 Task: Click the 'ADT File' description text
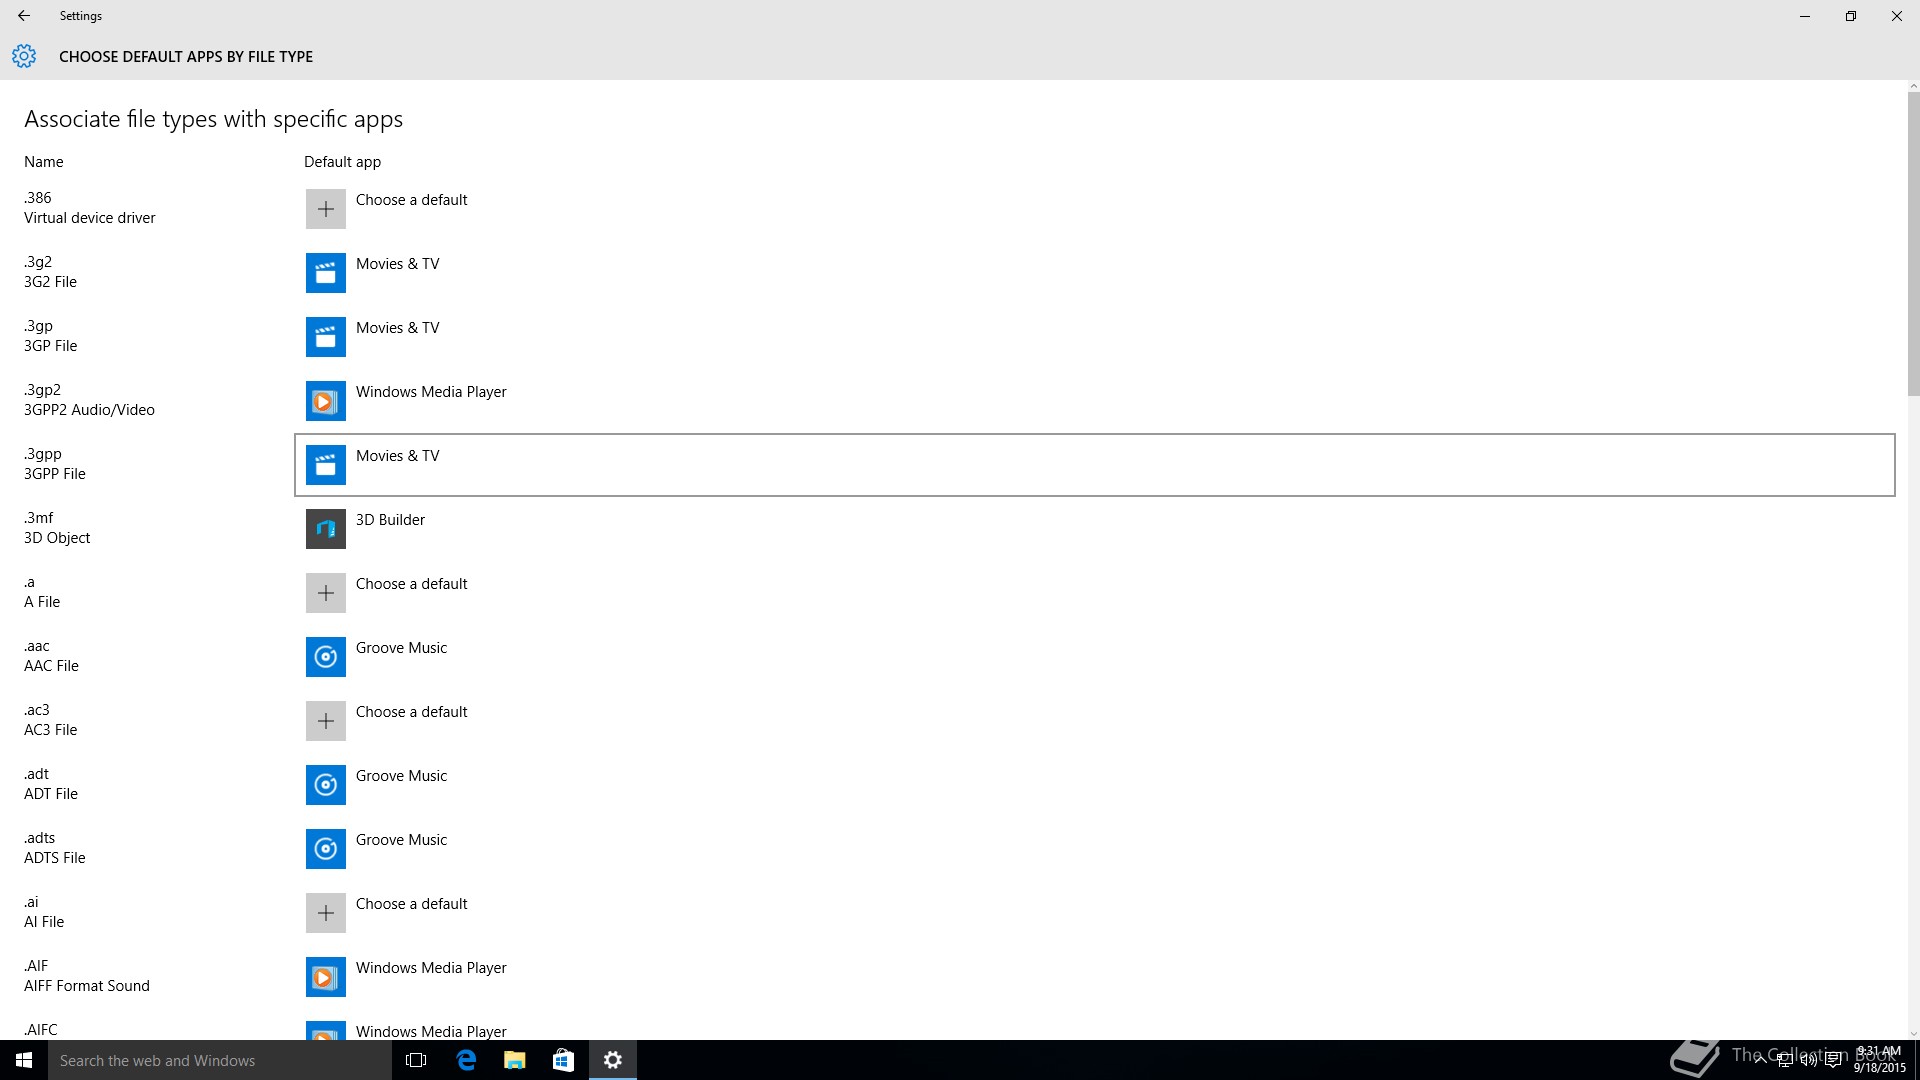[51, 794]
